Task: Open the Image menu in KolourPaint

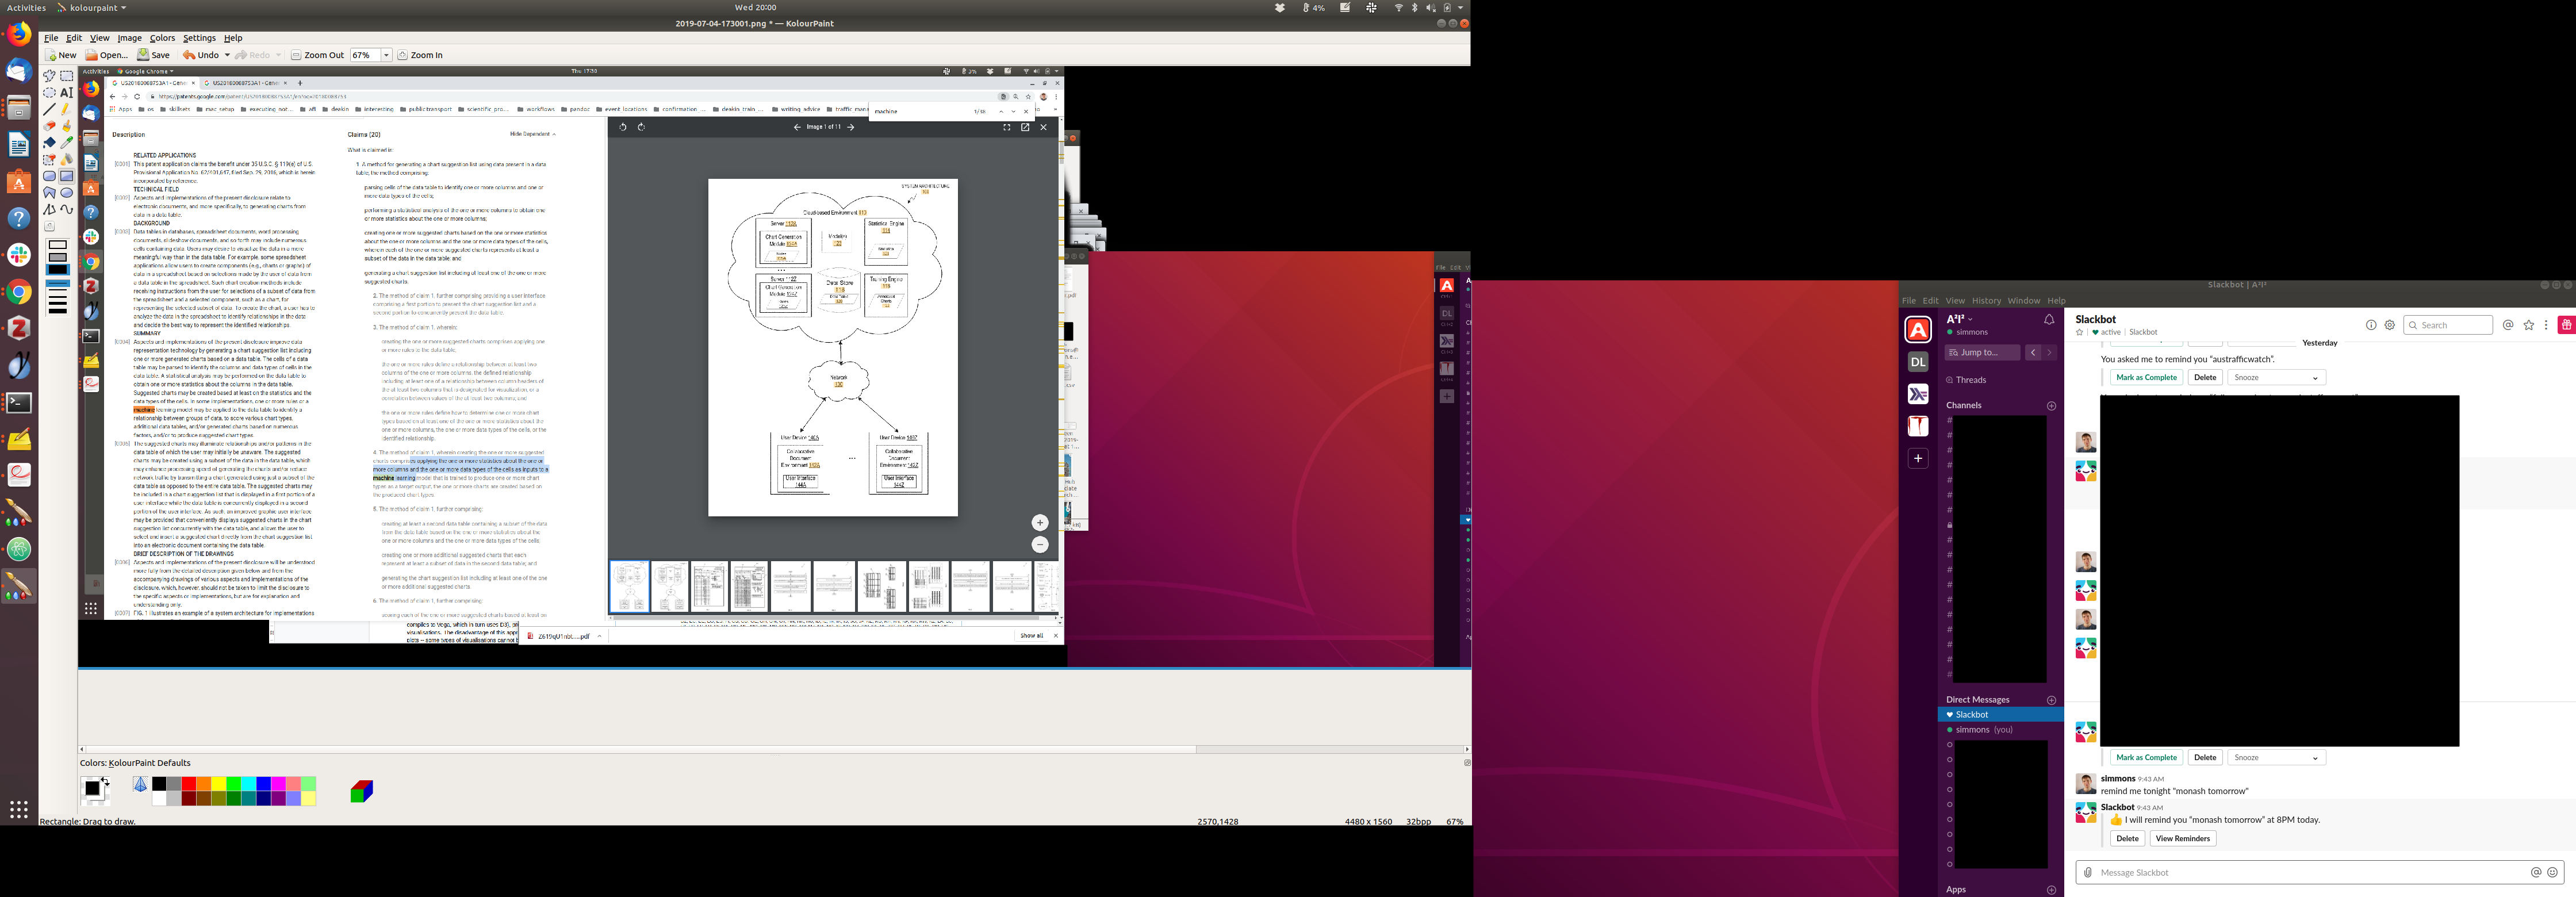Action: pyautogui.click(x=130, y=38)
